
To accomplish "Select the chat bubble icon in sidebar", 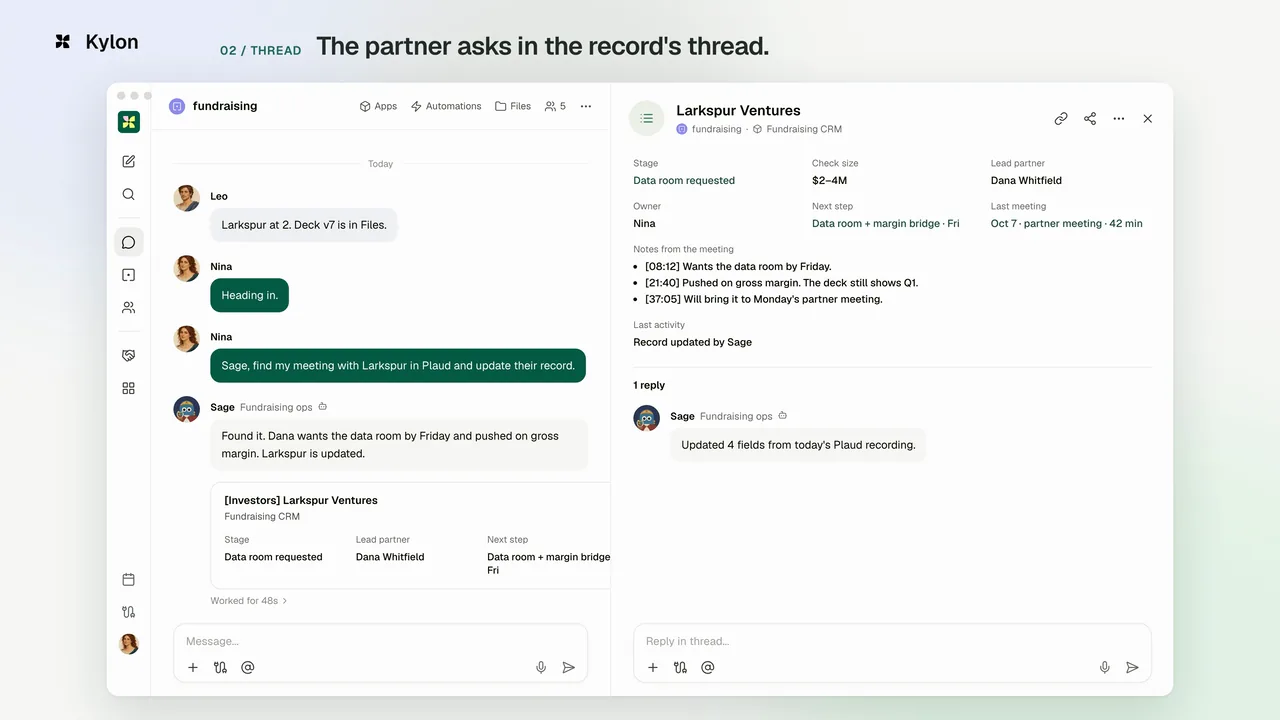I will pos(128,242).
